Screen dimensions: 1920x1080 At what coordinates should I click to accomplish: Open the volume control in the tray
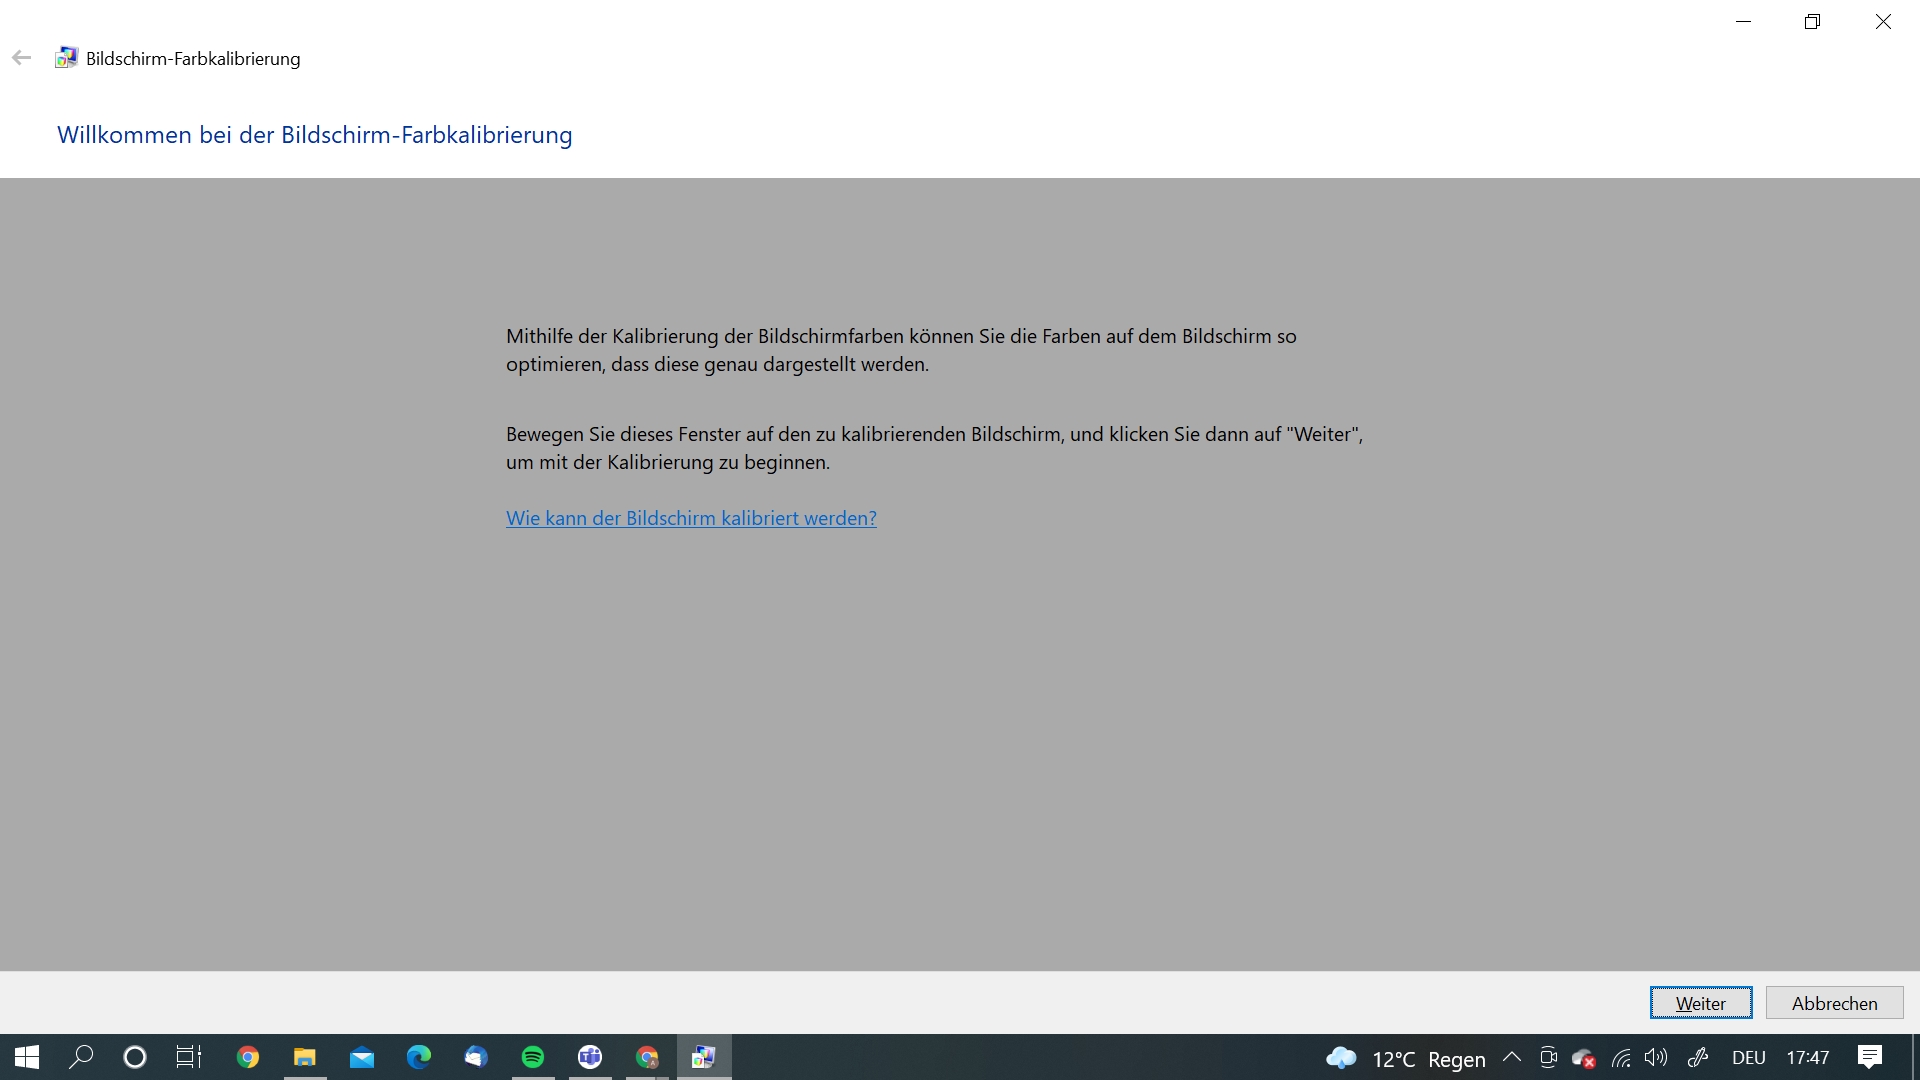1657,1058
